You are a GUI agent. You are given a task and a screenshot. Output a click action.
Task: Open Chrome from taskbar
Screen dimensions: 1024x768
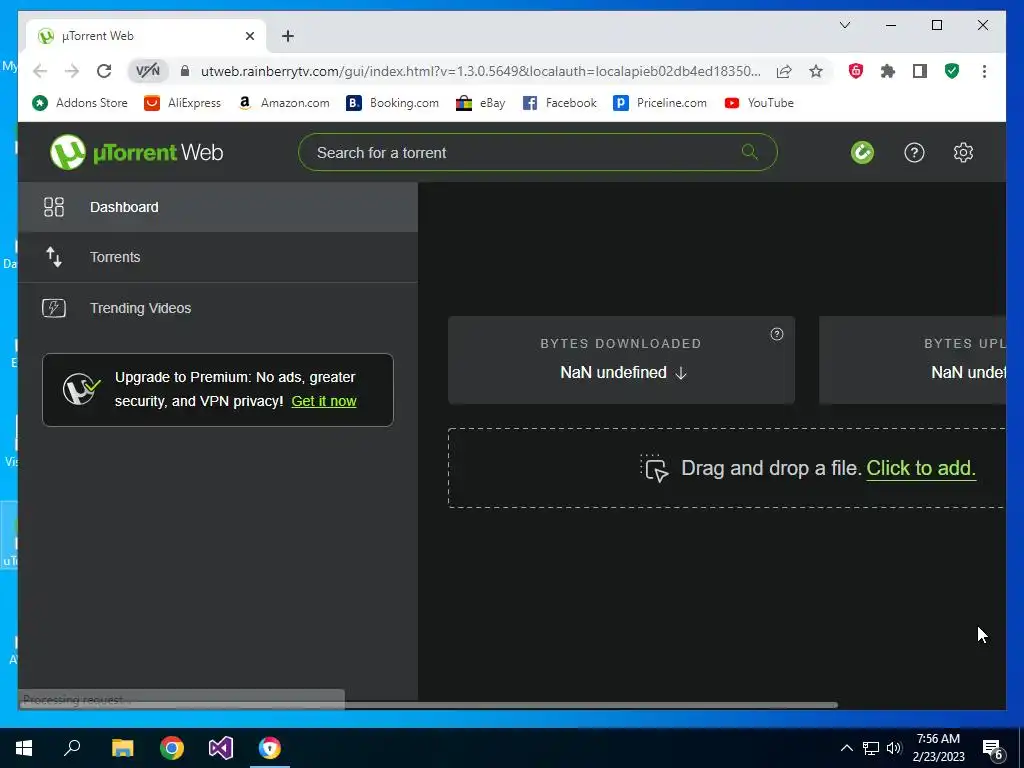(x=172, y=748)
